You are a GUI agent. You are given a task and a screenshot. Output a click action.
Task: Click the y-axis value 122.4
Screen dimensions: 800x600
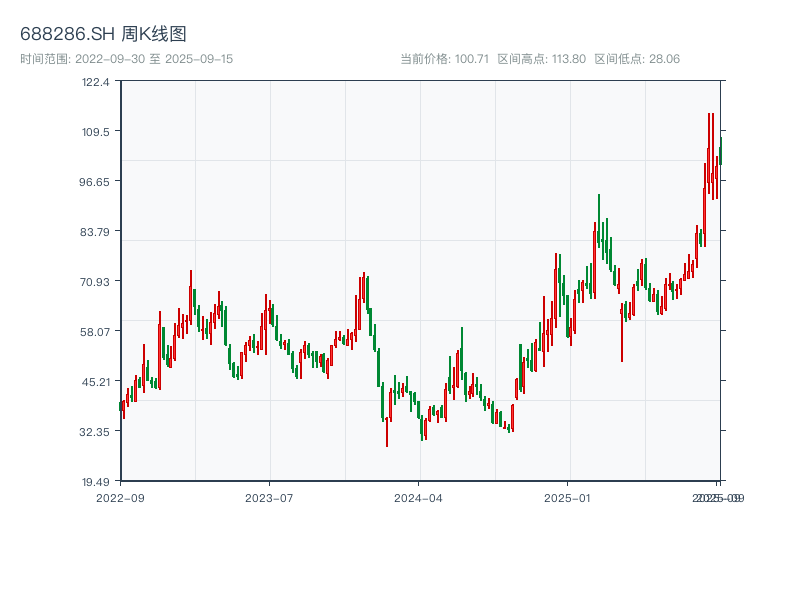click(95, 82)
